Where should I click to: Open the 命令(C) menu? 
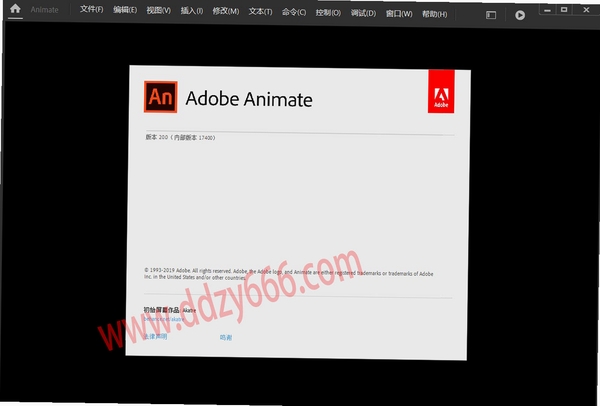tap(294, 12)
